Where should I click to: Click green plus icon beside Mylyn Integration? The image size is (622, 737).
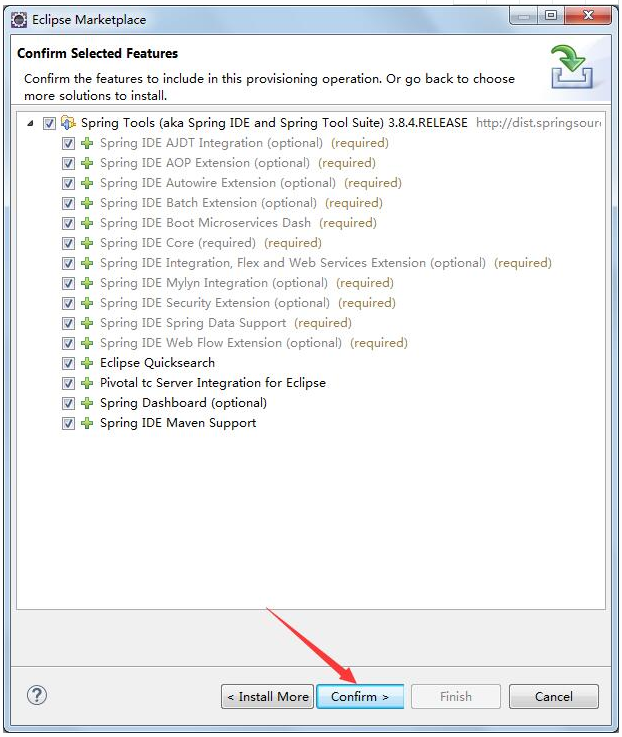87,283
